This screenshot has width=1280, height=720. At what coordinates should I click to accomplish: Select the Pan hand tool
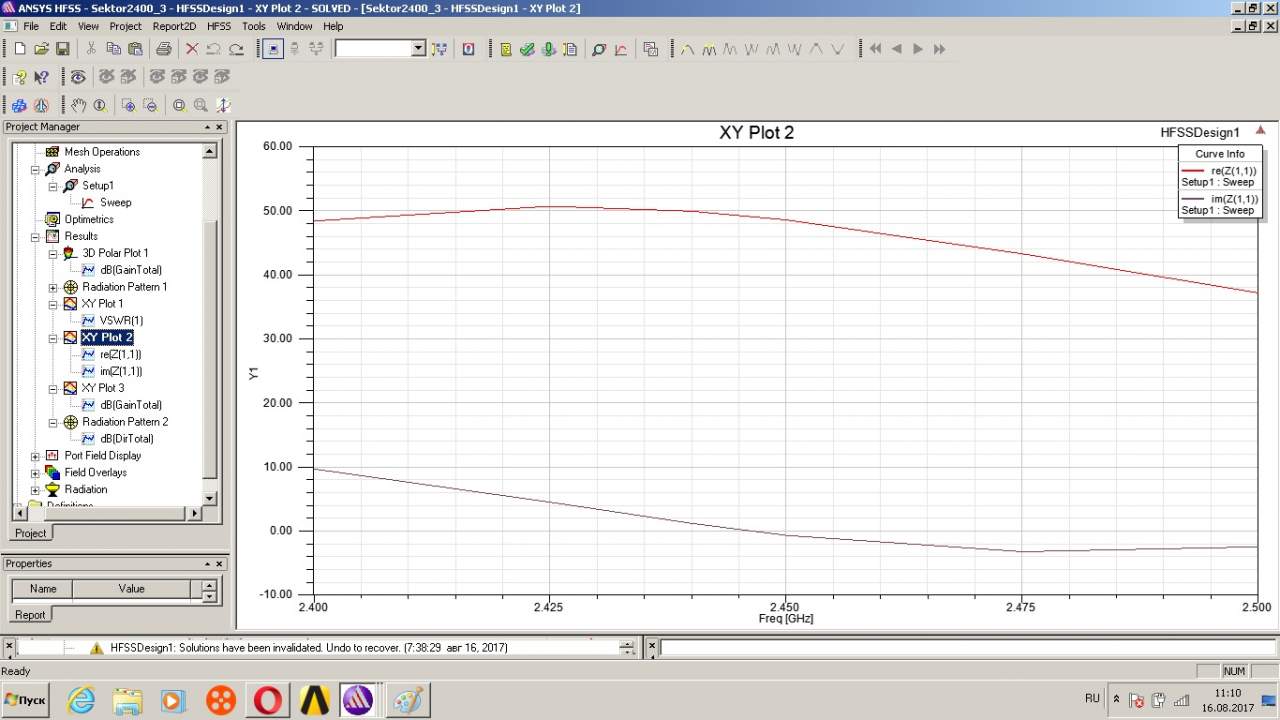(79, 105)
